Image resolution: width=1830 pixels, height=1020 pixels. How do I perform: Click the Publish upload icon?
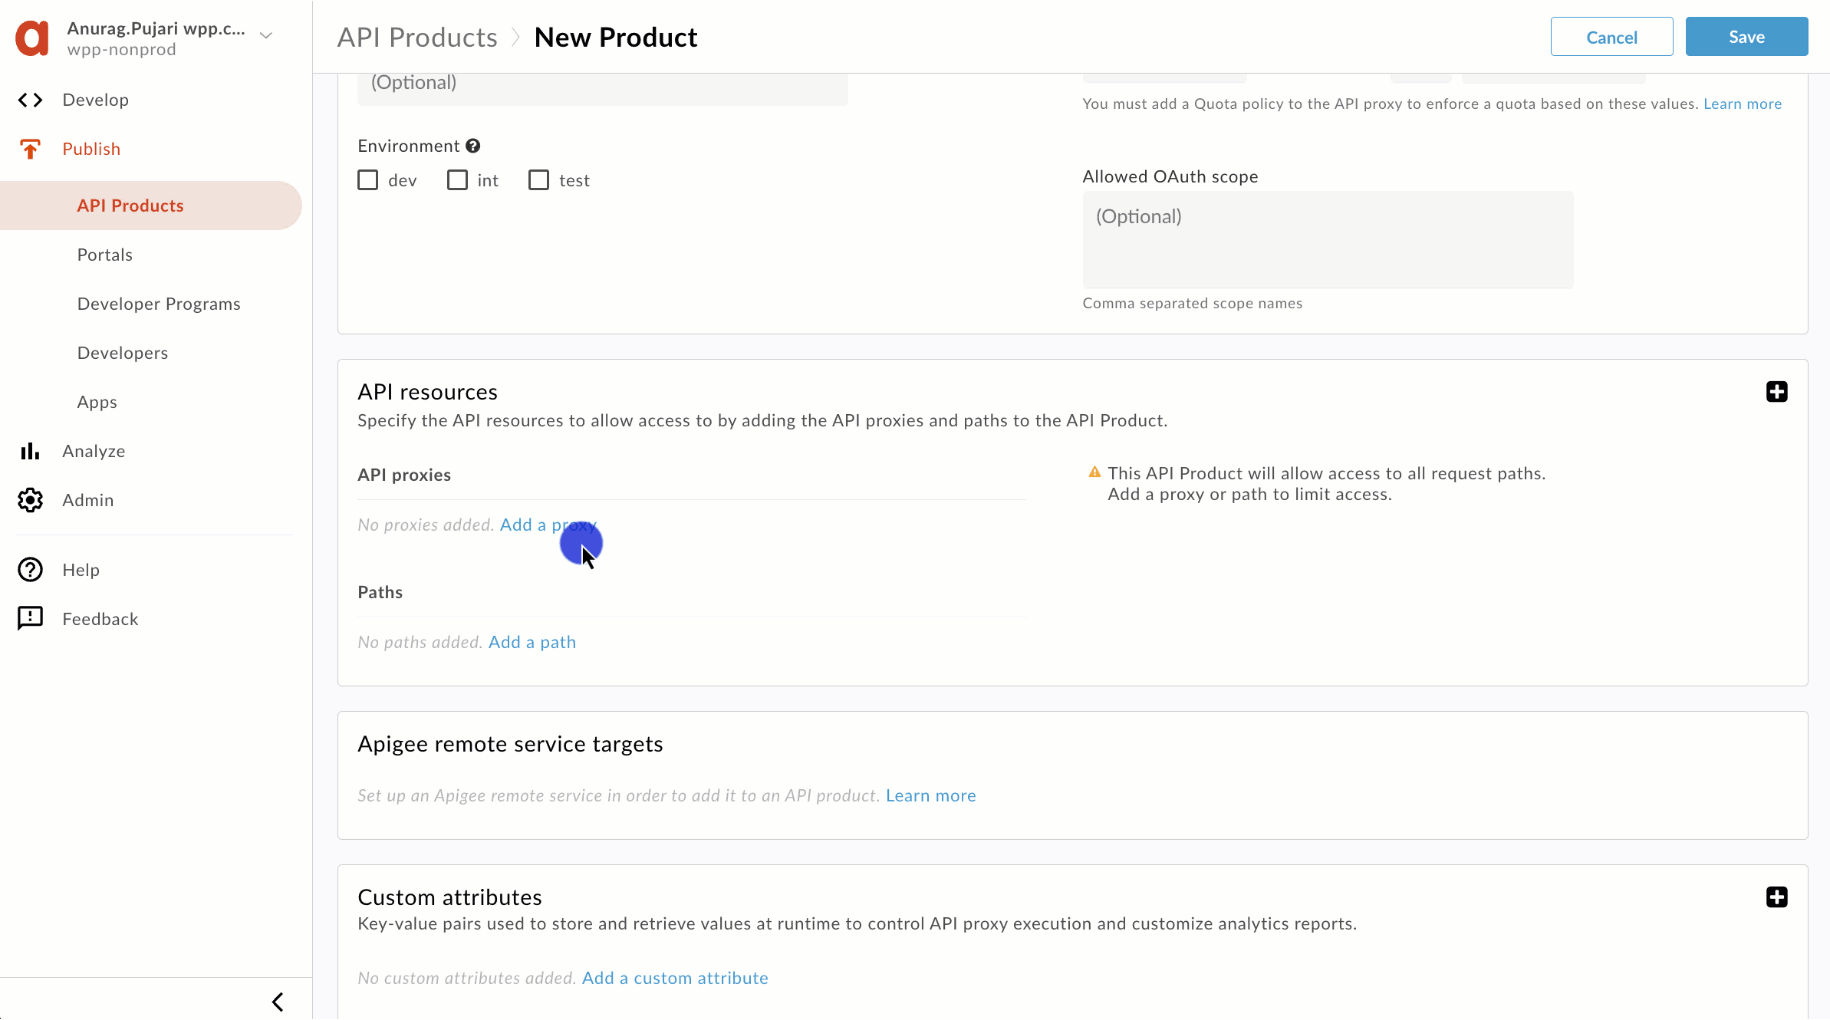click(x=30, y=149)
